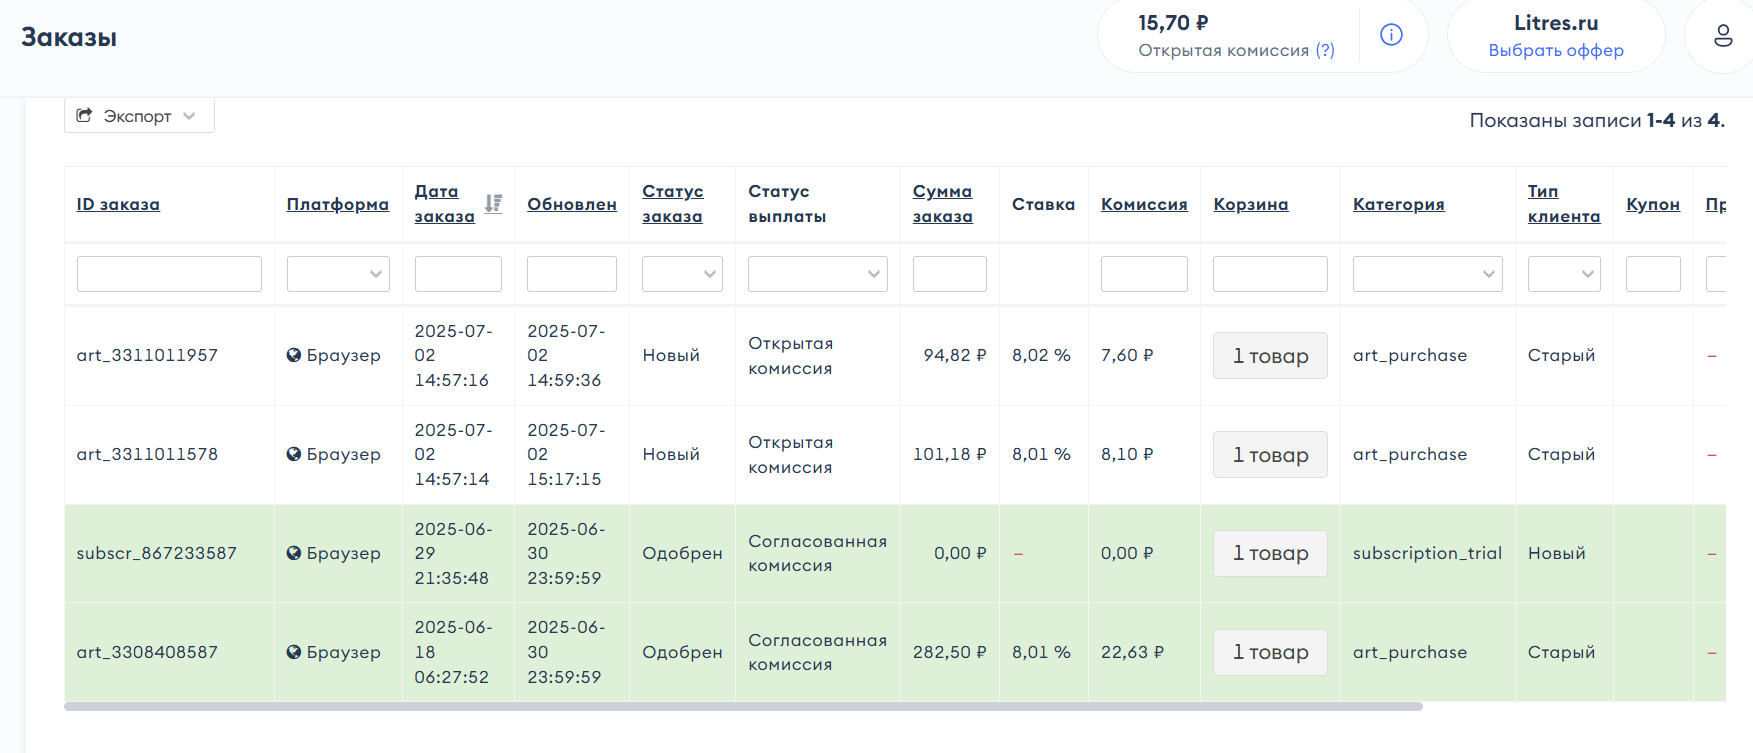This screenshot has width=1753, height=753.
Task: Click the 282,50 ₽ order amount
Action: point(950,652)
